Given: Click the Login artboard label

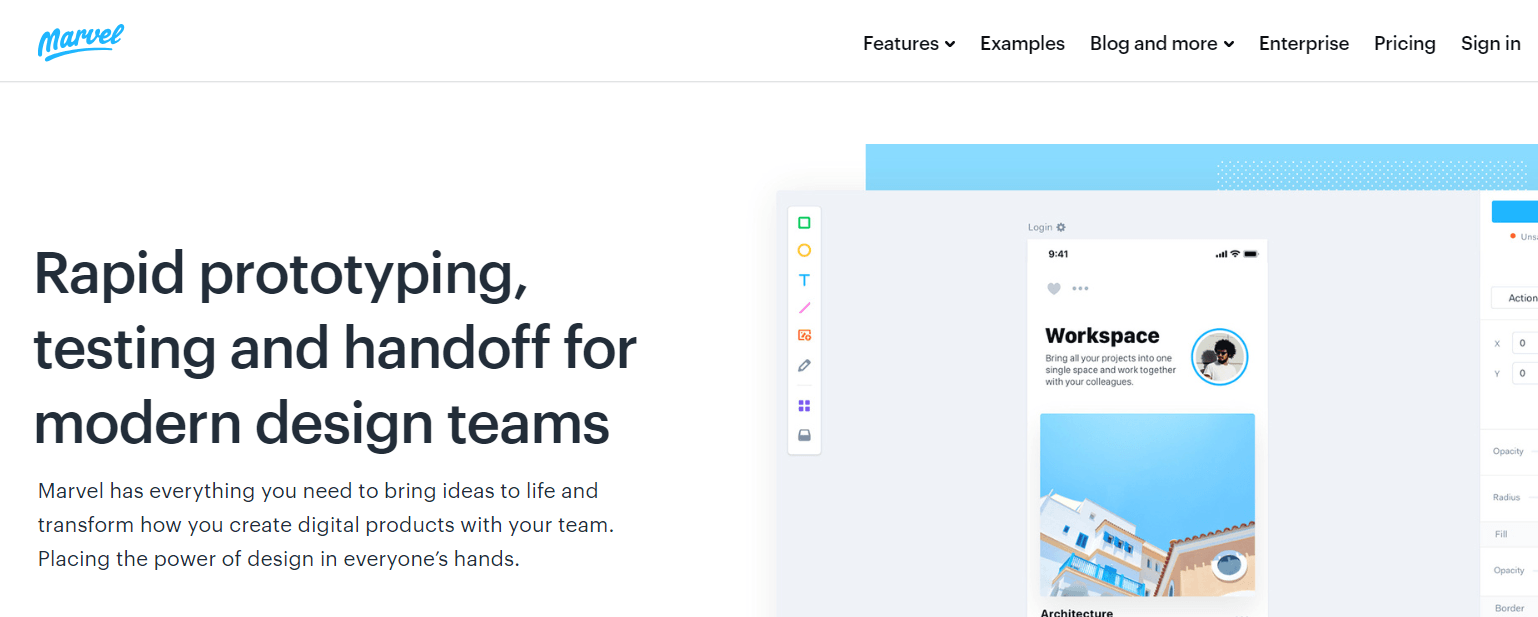Looking at the screenshot, I should click(1040, 227).
